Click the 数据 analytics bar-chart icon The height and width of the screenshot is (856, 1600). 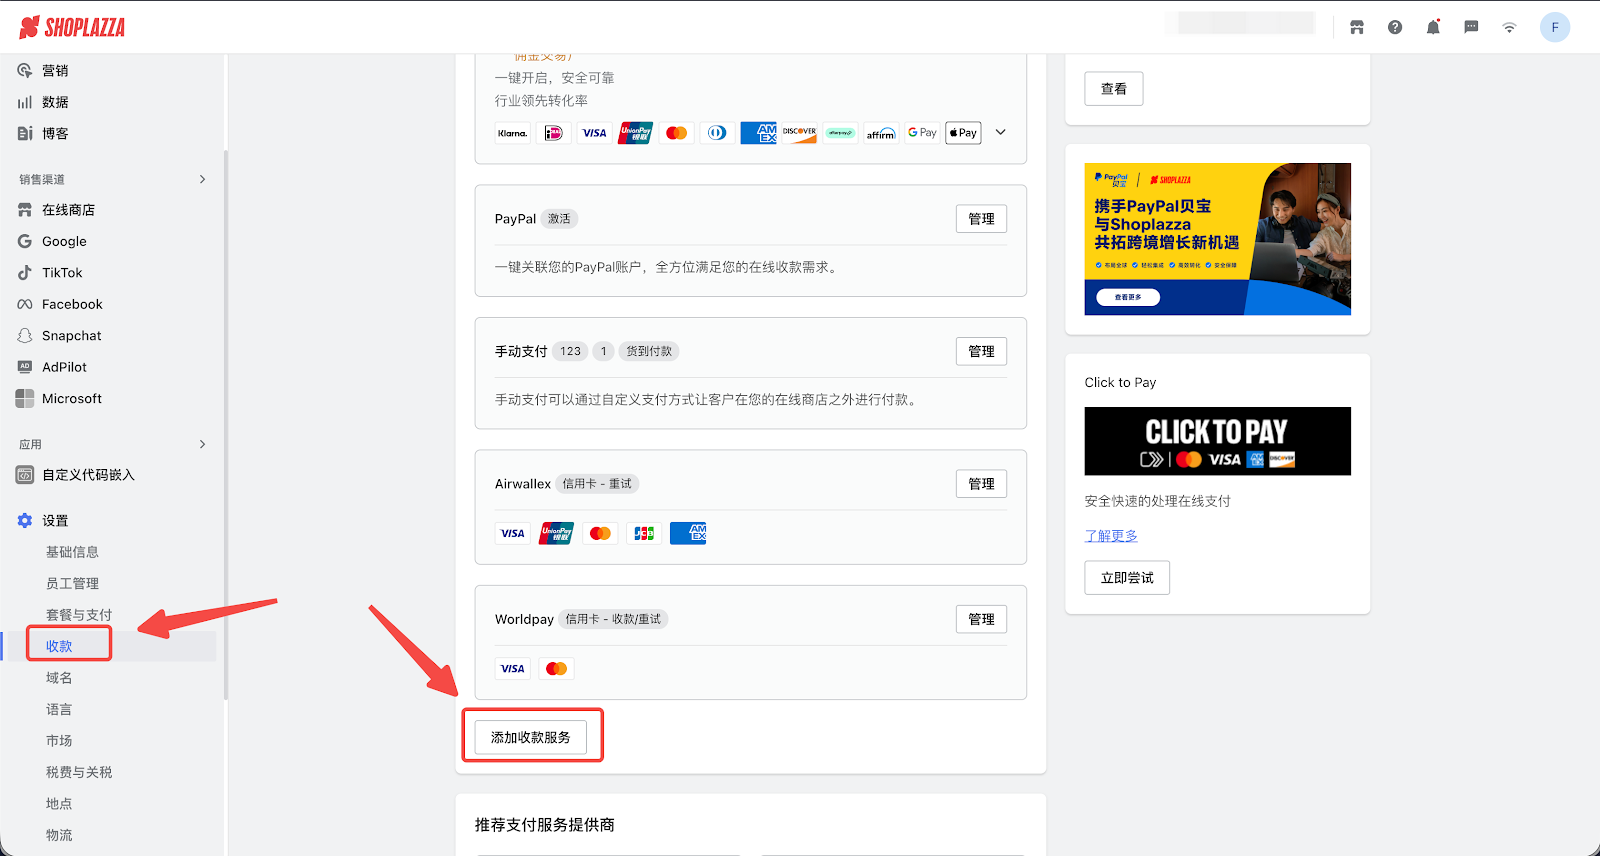tap(25, 102)
